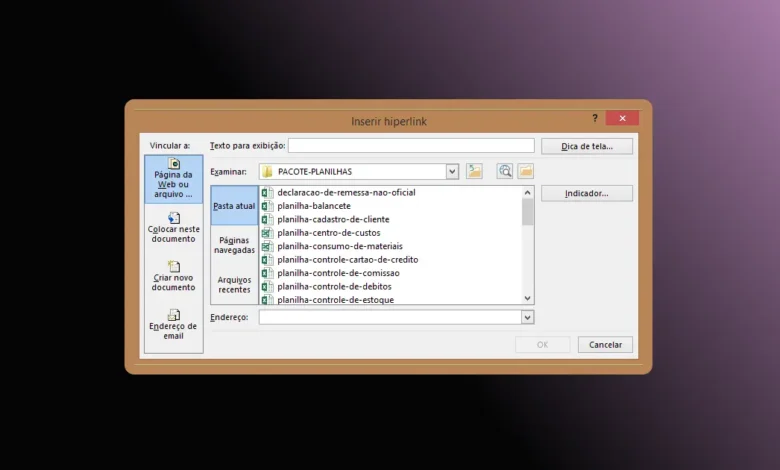Screen dimensions: 780x470
Task: Click the Texto para exibição input field
Action: tap(411, 146)
